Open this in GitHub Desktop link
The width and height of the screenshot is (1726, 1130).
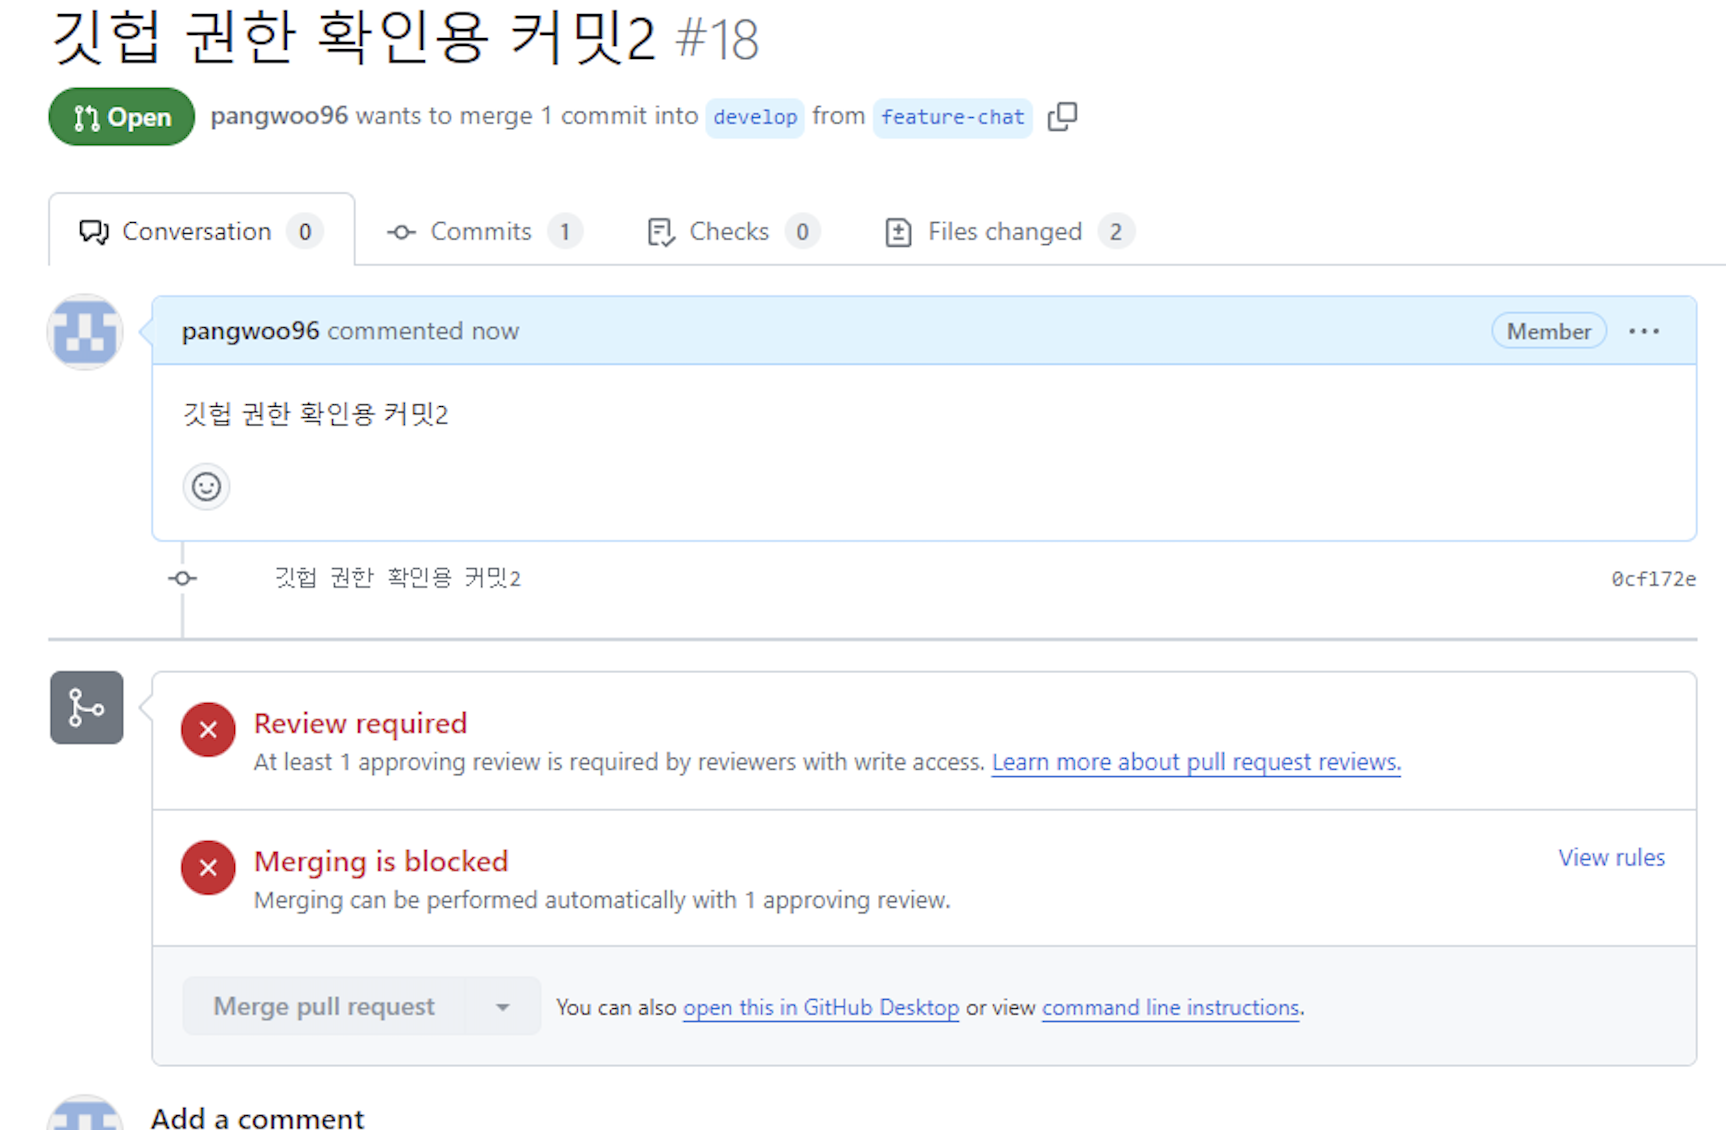click(x=821, y=1008)
